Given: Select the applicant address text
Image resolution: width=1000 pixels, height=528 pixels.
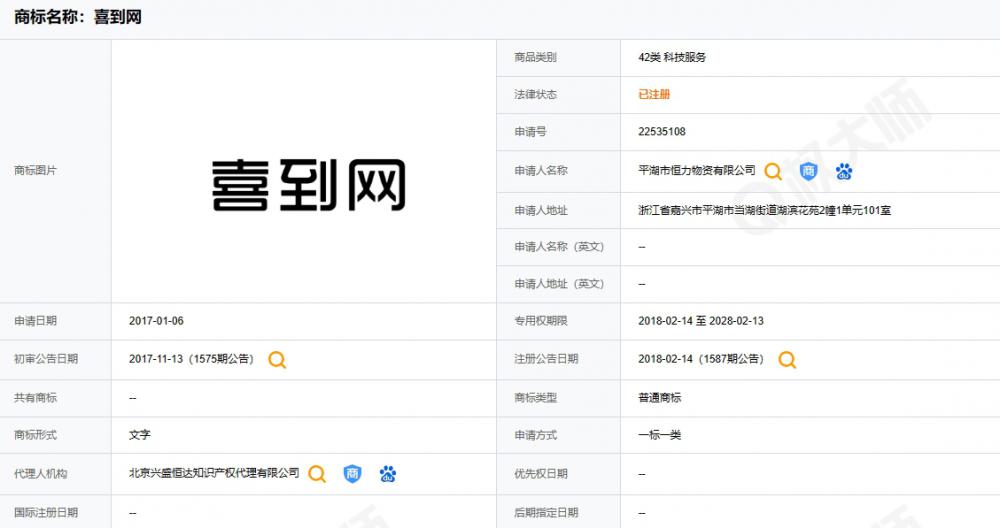Looking at the screenshot, I should point(765,210).
